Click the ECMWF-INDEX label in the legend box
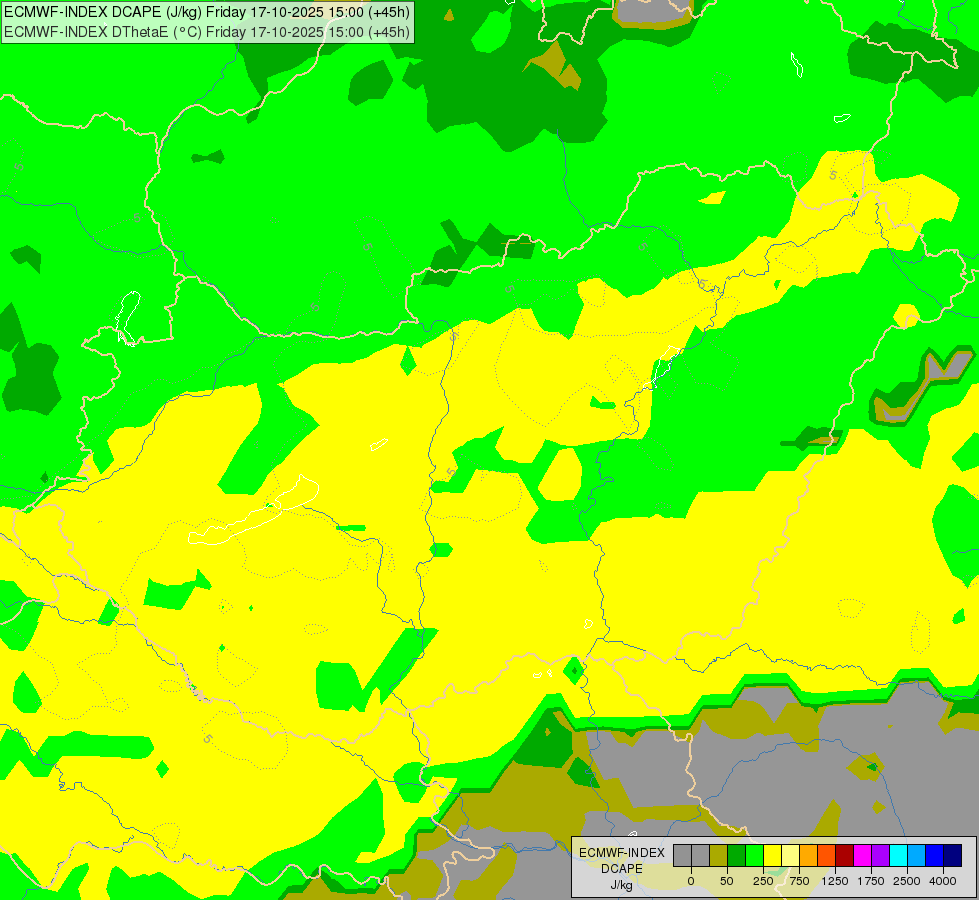 coord(622,853)
